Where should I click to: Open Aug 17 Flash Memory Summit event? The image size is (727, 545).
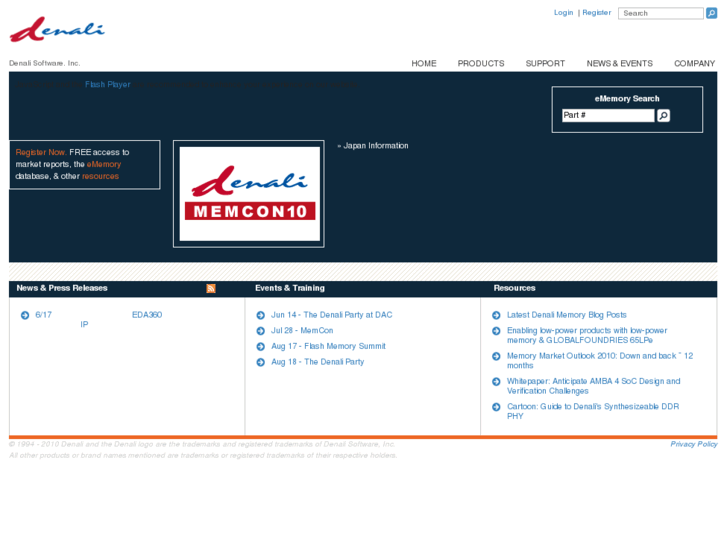tap(328, 346)
